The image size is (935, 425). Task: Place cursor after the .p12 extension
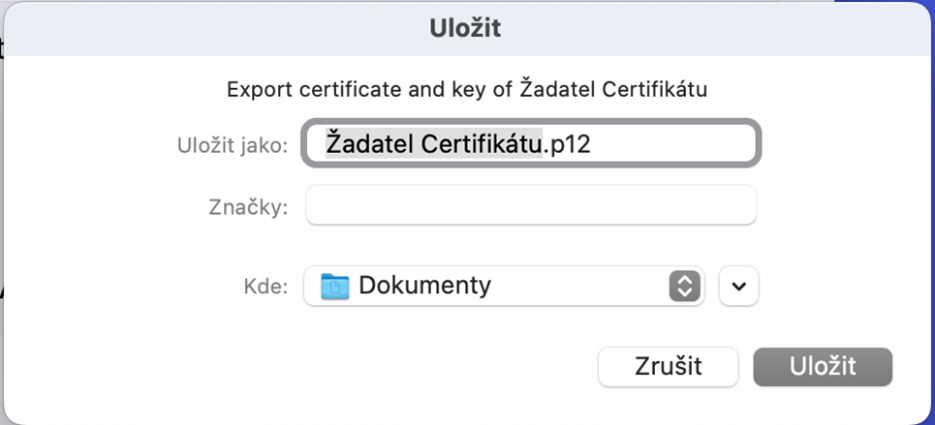click(592, 144)
